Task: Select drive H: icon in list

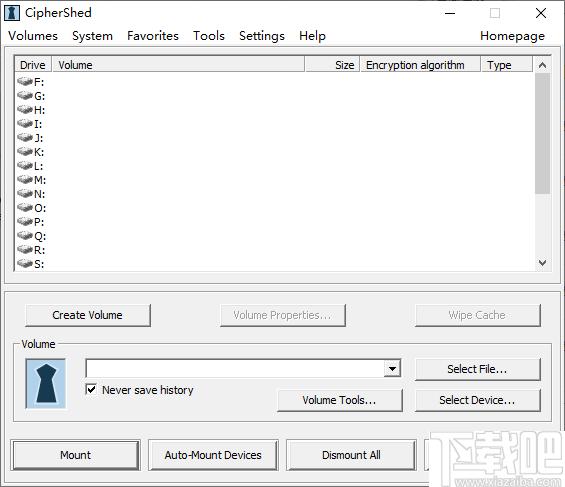Action: (x=25, y=110)
